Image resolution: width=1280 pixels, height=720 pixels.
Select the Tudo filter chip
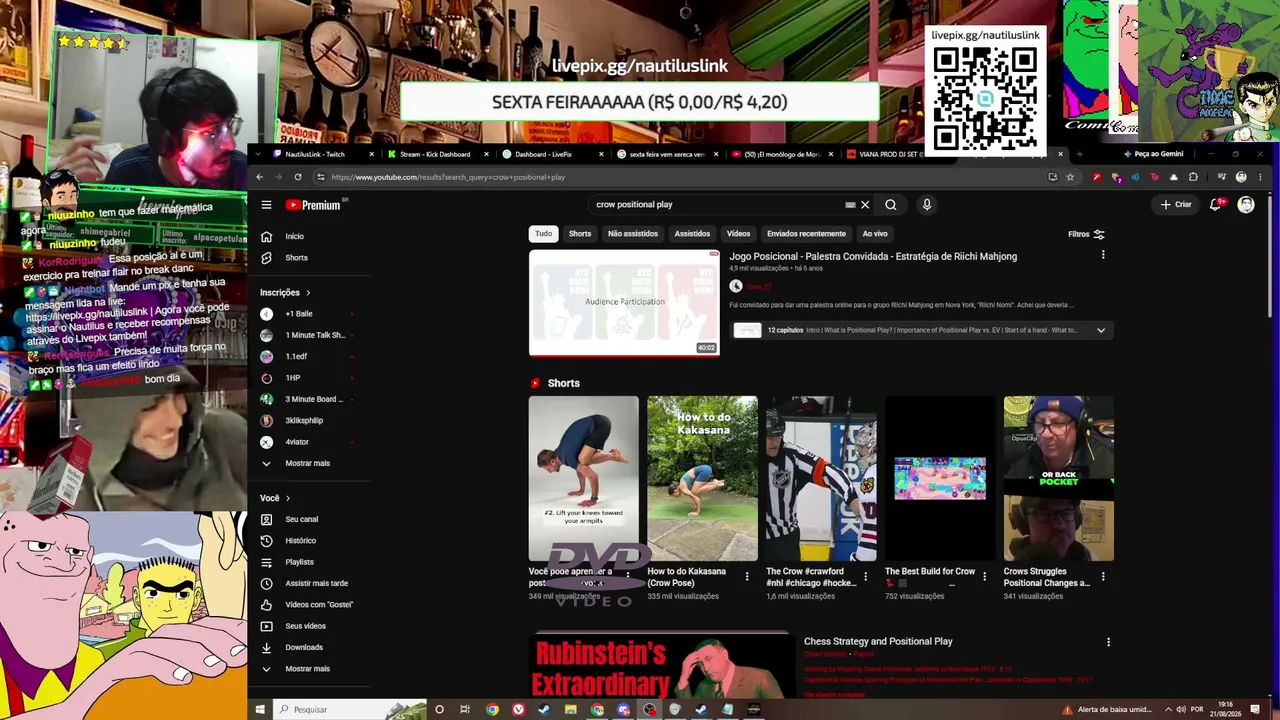pos(543,234)
